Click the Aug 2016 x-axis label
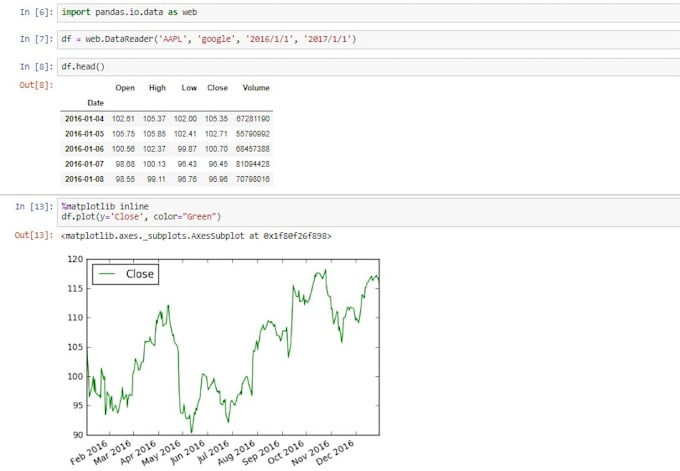Image resolution: width=680 pixels, height=471 pixels. point(236,453)
